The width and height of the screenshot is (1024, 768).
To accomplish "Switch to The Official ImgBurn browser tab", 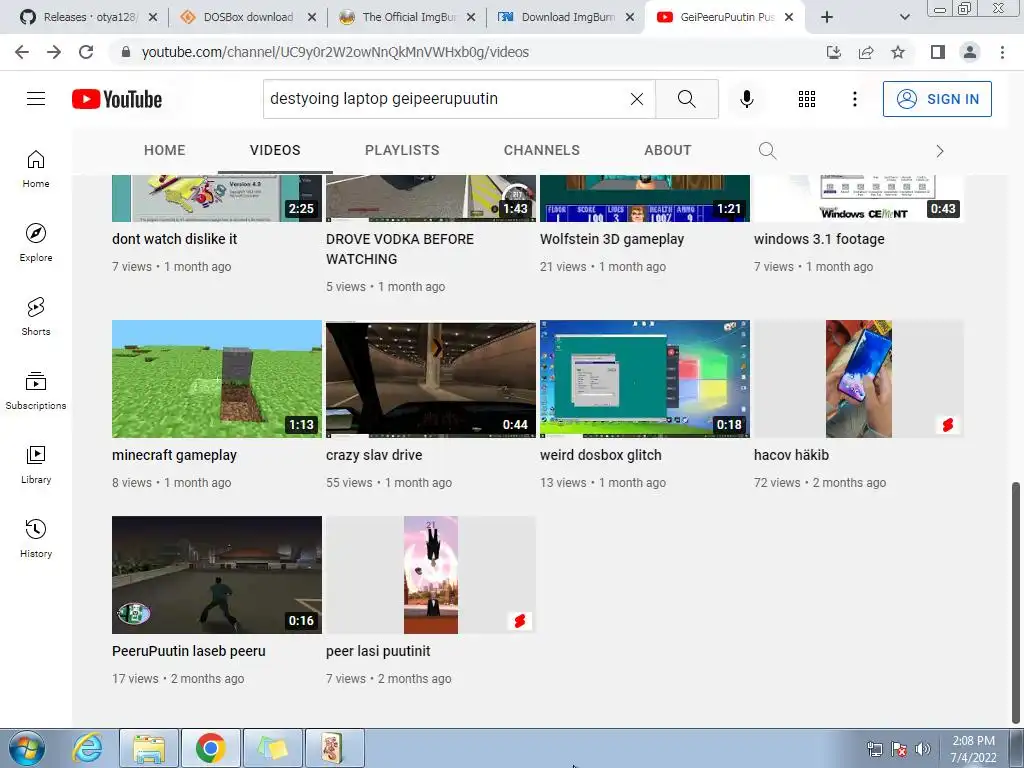I will [x=409, y=17].
